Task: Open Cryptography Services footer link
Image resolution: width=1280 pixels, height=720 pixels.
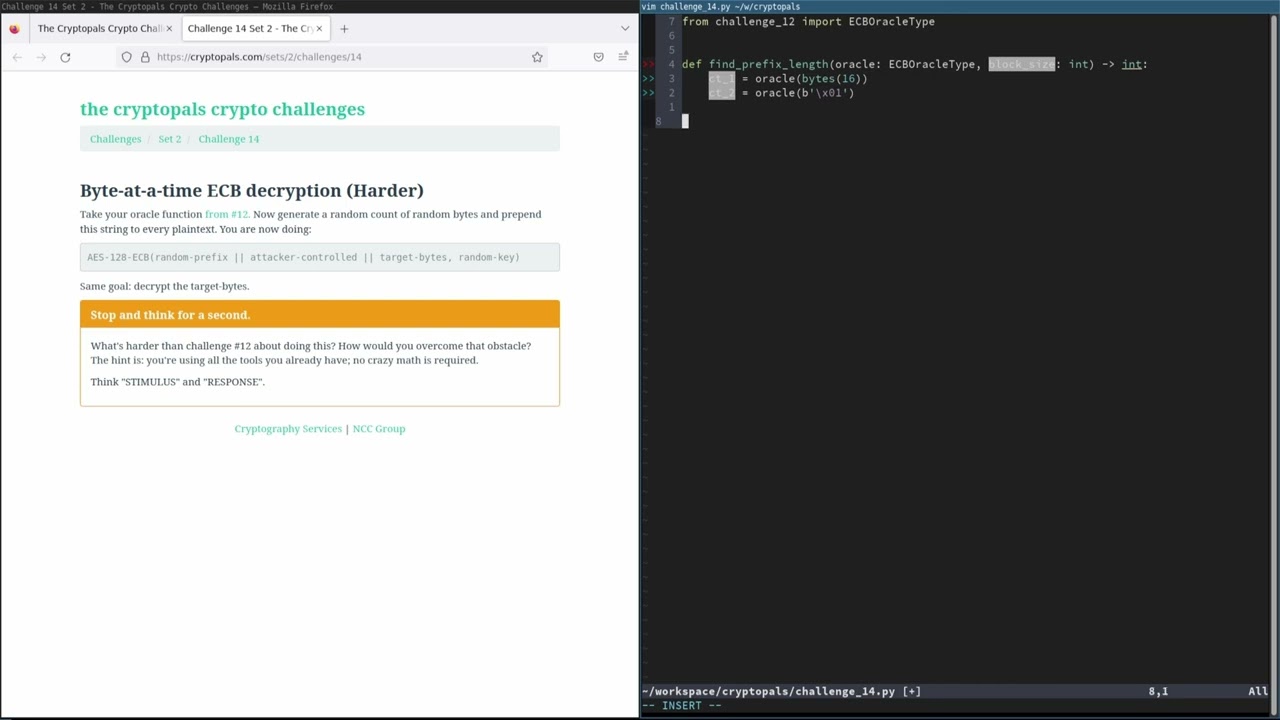Action: (288, 429)
